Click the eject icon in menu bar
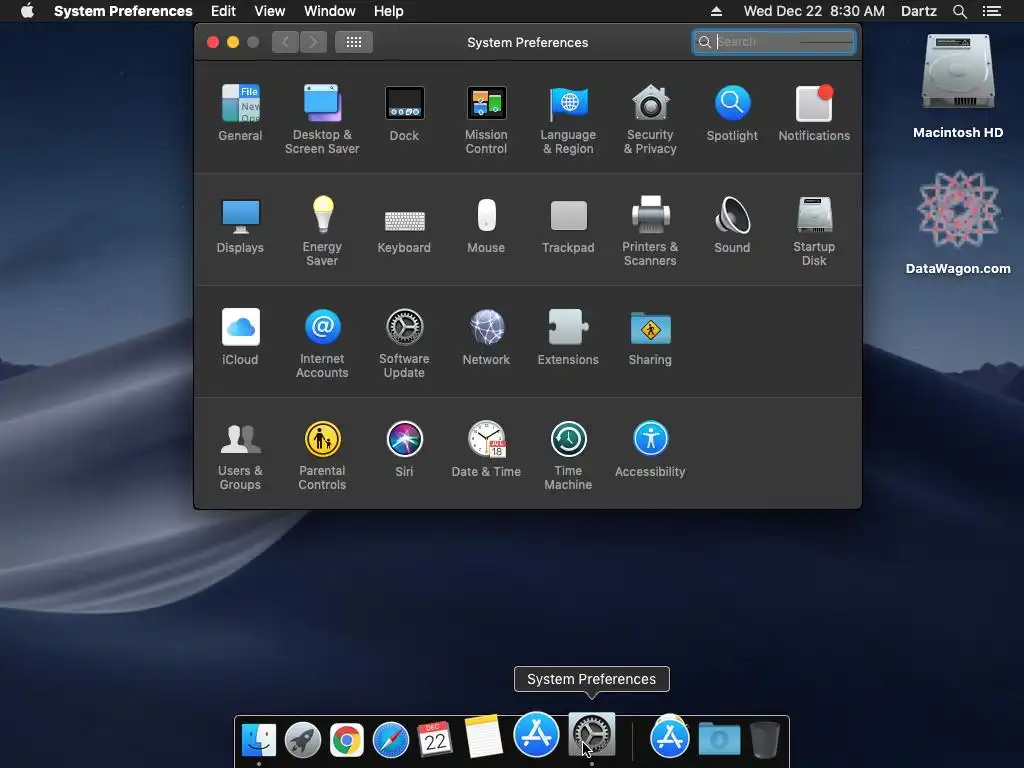 [716, 11]
